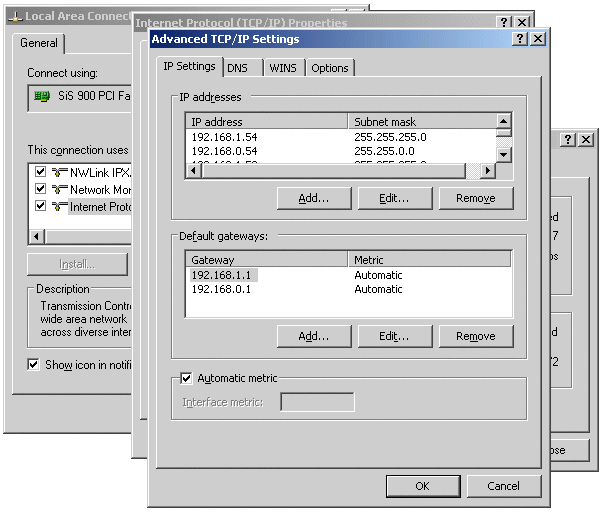Click IP list scroll right arrow
The image size is (603, 520).
[488, 170]
